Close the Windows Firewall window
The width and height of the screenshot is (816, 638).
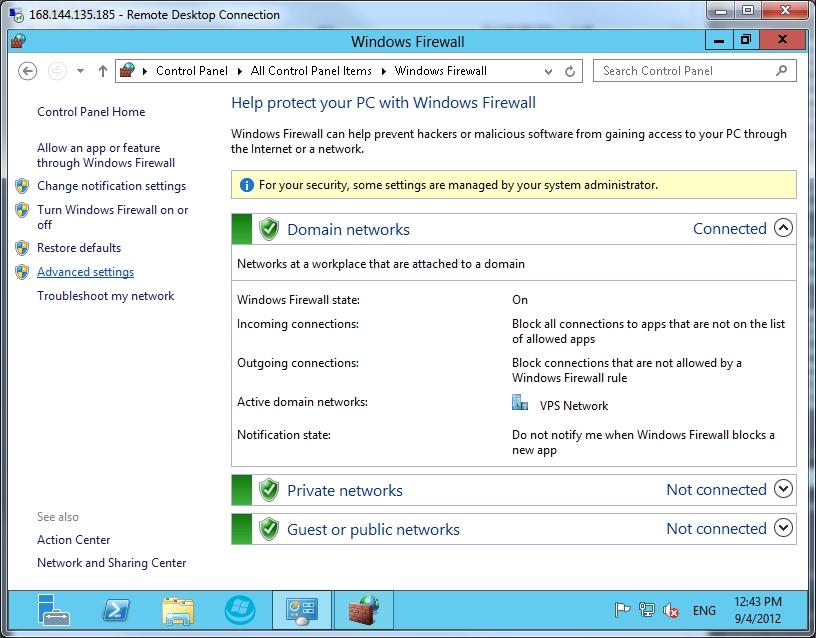point(782,40)
